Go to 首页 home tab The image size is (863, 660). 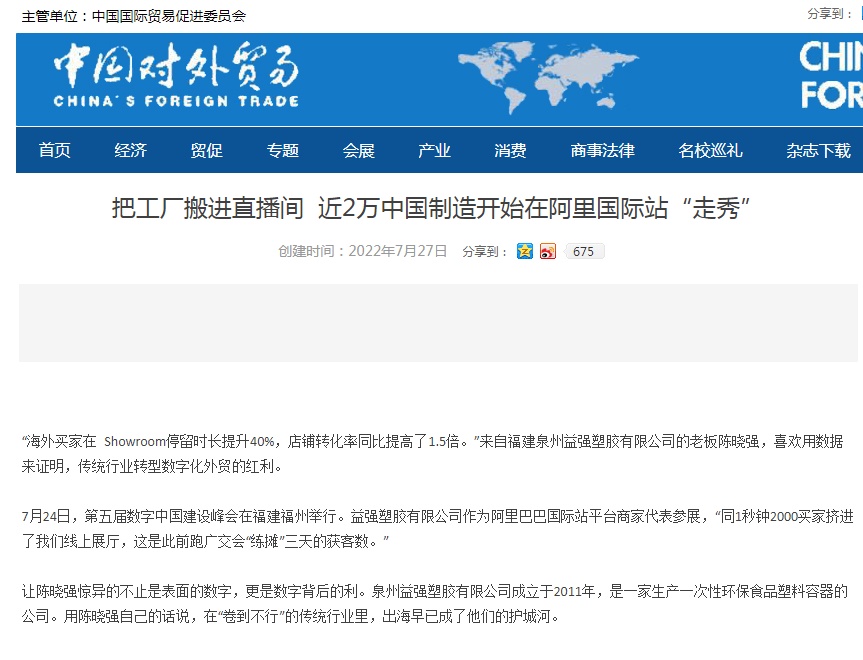coord(55,151)
